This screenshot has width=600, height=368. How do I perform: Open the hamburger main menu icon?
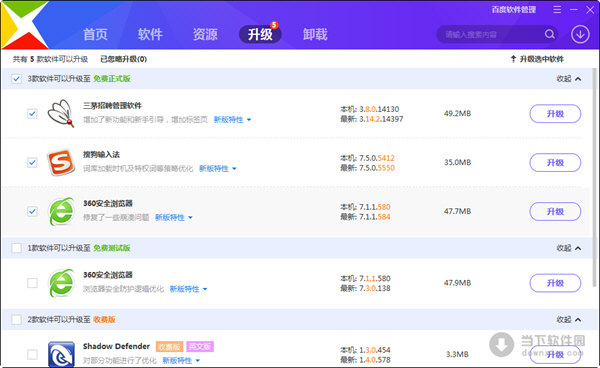coord(557,10)
